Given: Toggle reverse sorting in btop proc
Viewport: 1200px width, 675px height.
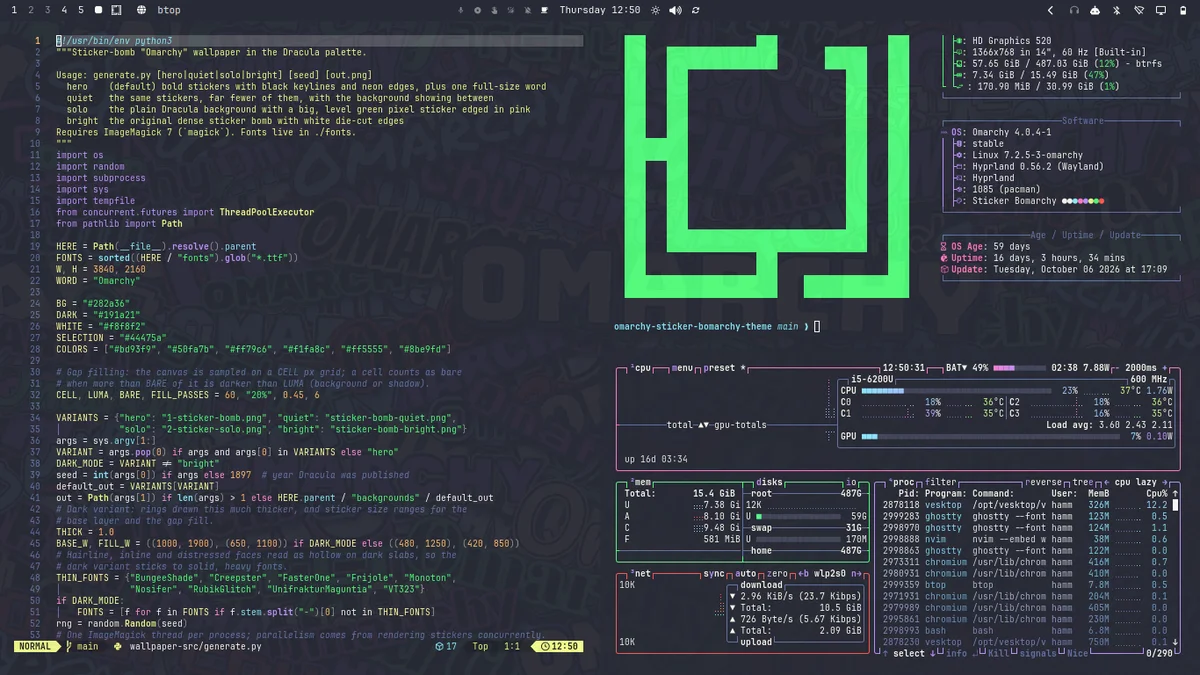Looking at the screenshot, I should 1045,482.
